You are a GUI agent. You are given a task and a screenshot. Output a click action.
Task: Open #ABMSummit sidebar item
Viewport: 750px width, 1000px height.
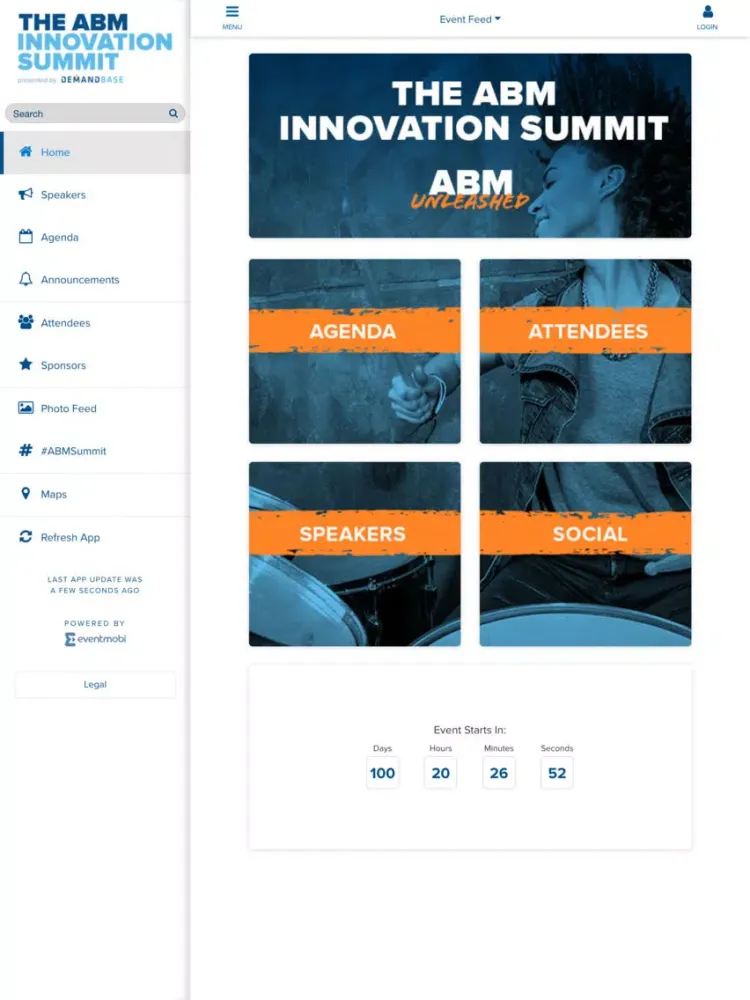pyautogui.click(x=95, y=451)
